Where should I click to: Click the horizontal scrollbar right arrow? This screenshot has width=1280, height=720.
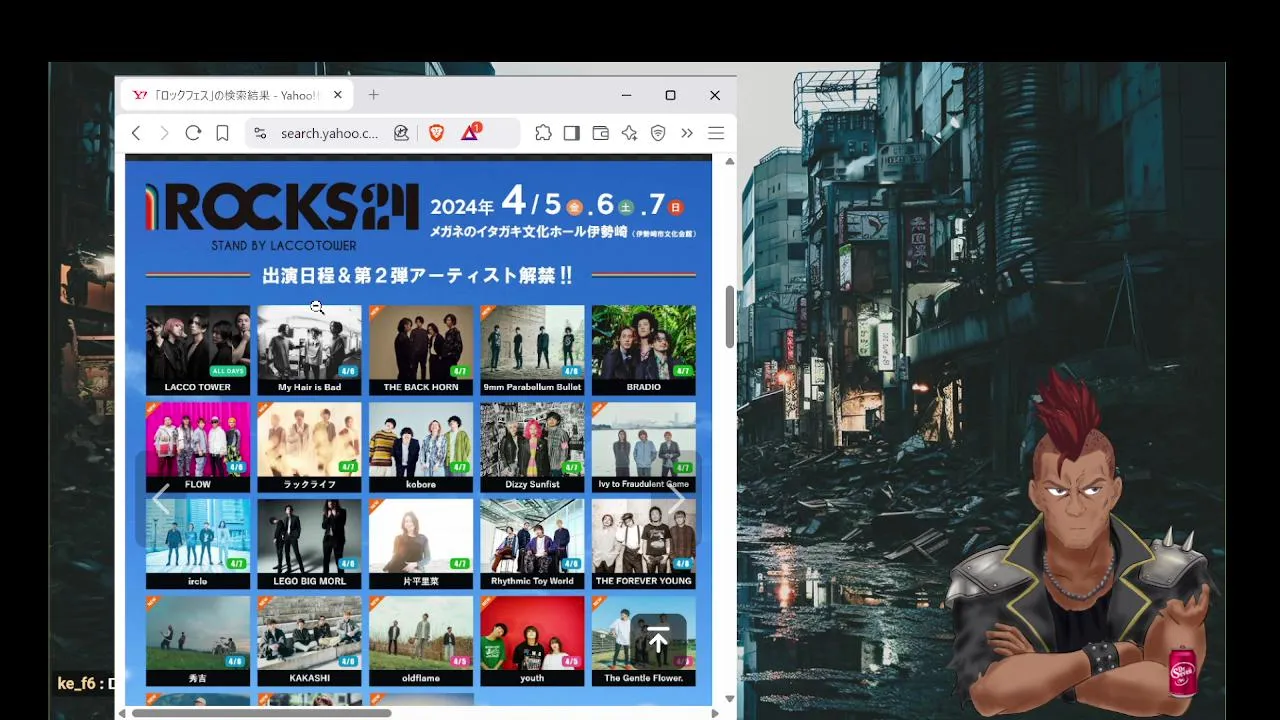(x=715, y=713)
